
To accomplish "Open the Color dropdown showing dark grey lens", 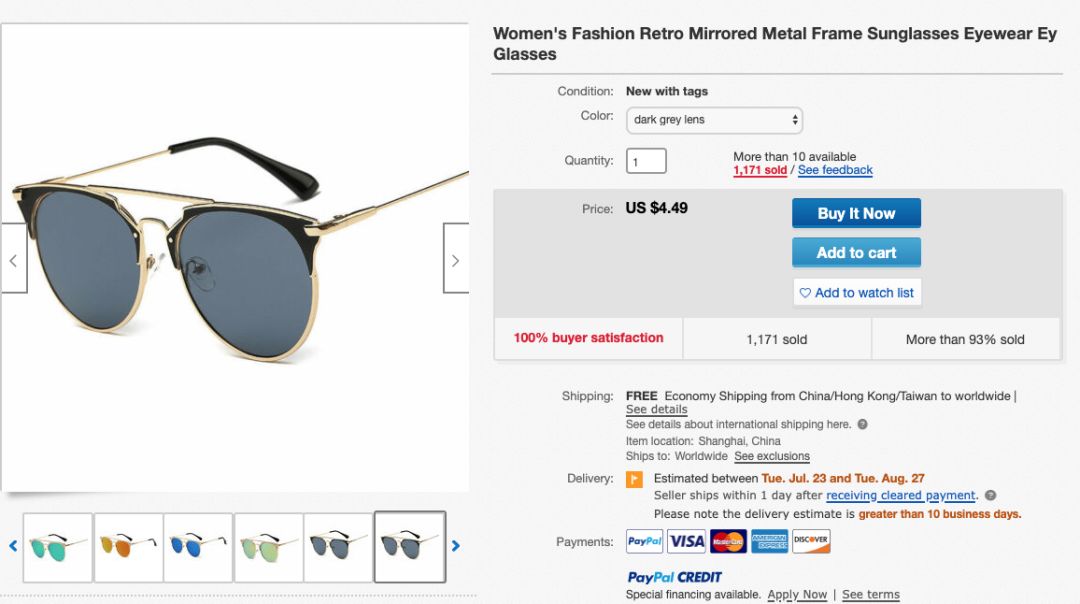I will point(714,120).
